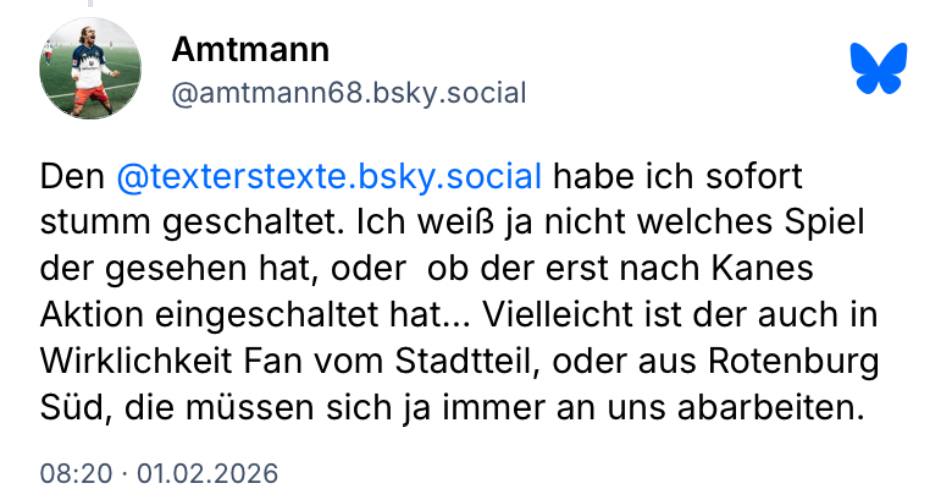The image size is (952, 500).
Task: Click the date 01.02.2026
Action: coord(207,472)
